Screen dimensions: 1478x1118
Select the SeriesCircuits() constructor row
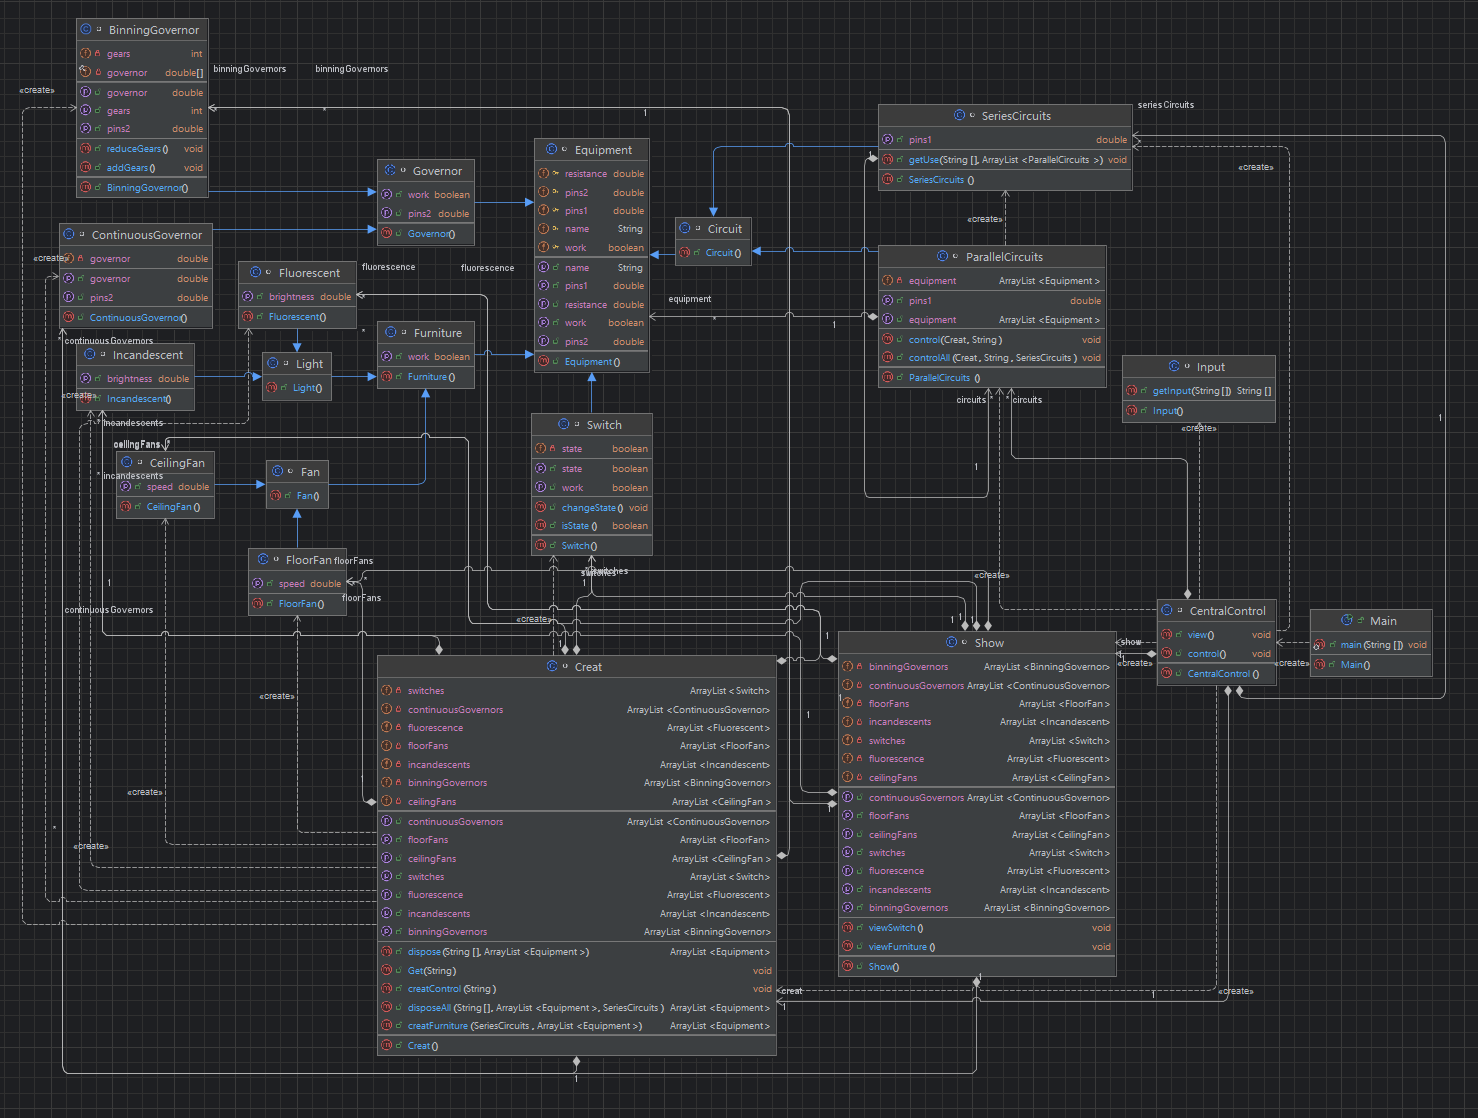[1005, 180]
